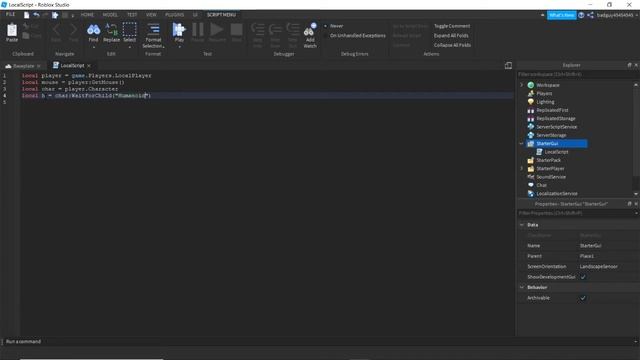Click the Filter Properties field
The width and height of the screenshot is (640, 360).
click(575, 213)
